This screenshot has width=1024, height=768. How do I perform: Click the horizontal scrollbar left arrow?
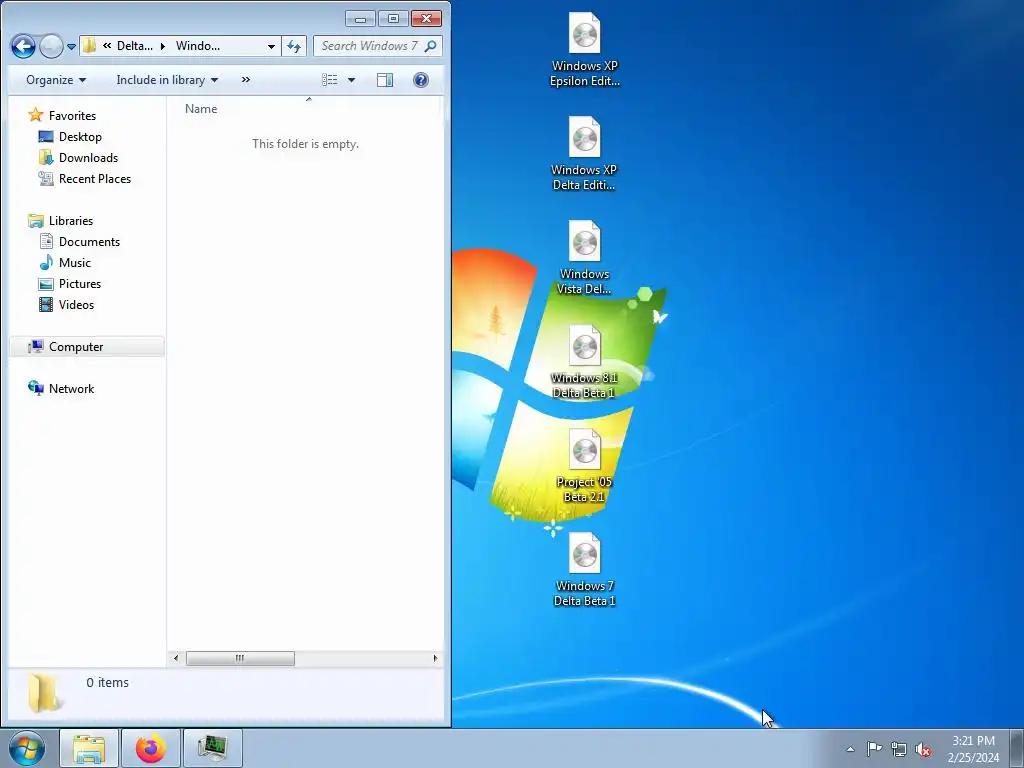(x=176, y=658)
